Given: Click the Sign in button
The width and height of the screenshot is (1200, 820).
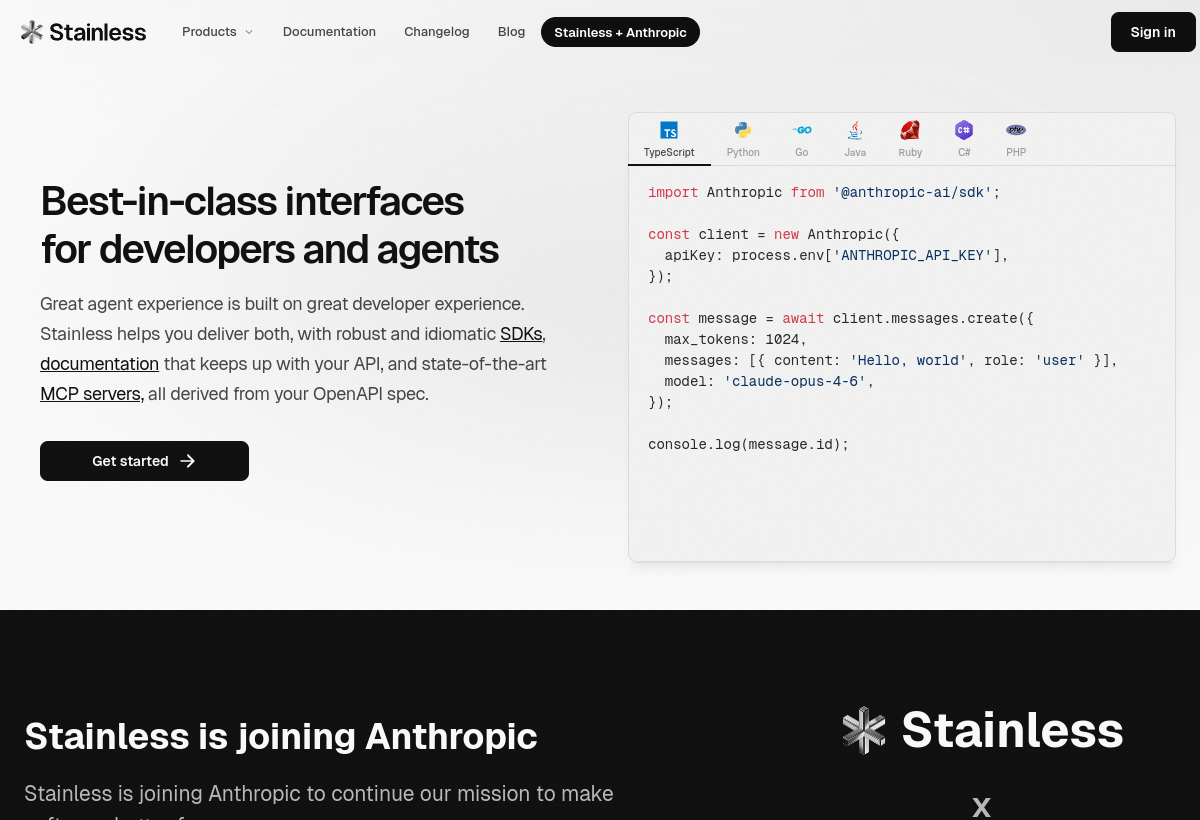Looking at the screenshot, I should pyautogui.click(x=1153, y=32).
